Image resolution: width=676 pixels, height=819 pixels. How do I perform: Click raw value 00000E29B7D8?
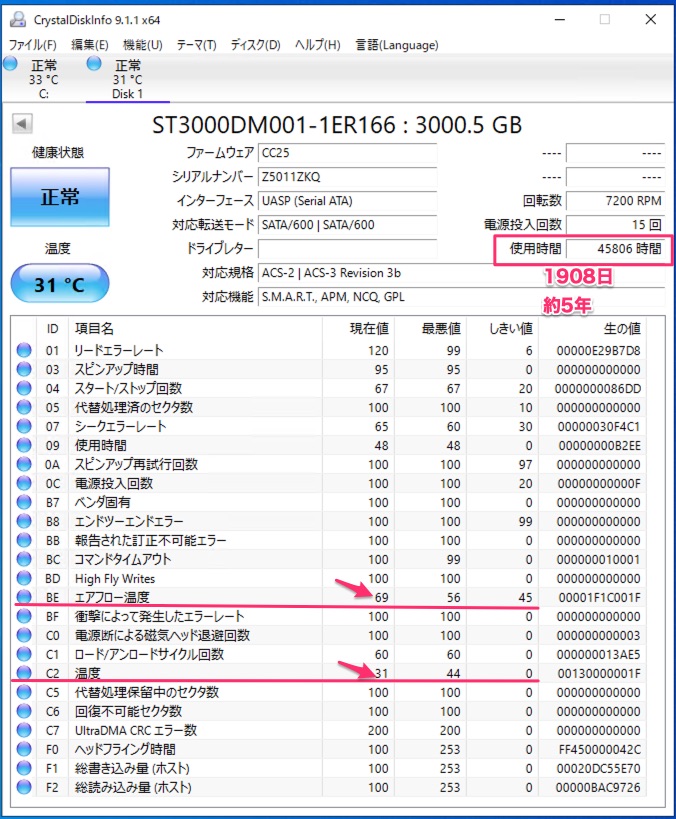(598, 350)
